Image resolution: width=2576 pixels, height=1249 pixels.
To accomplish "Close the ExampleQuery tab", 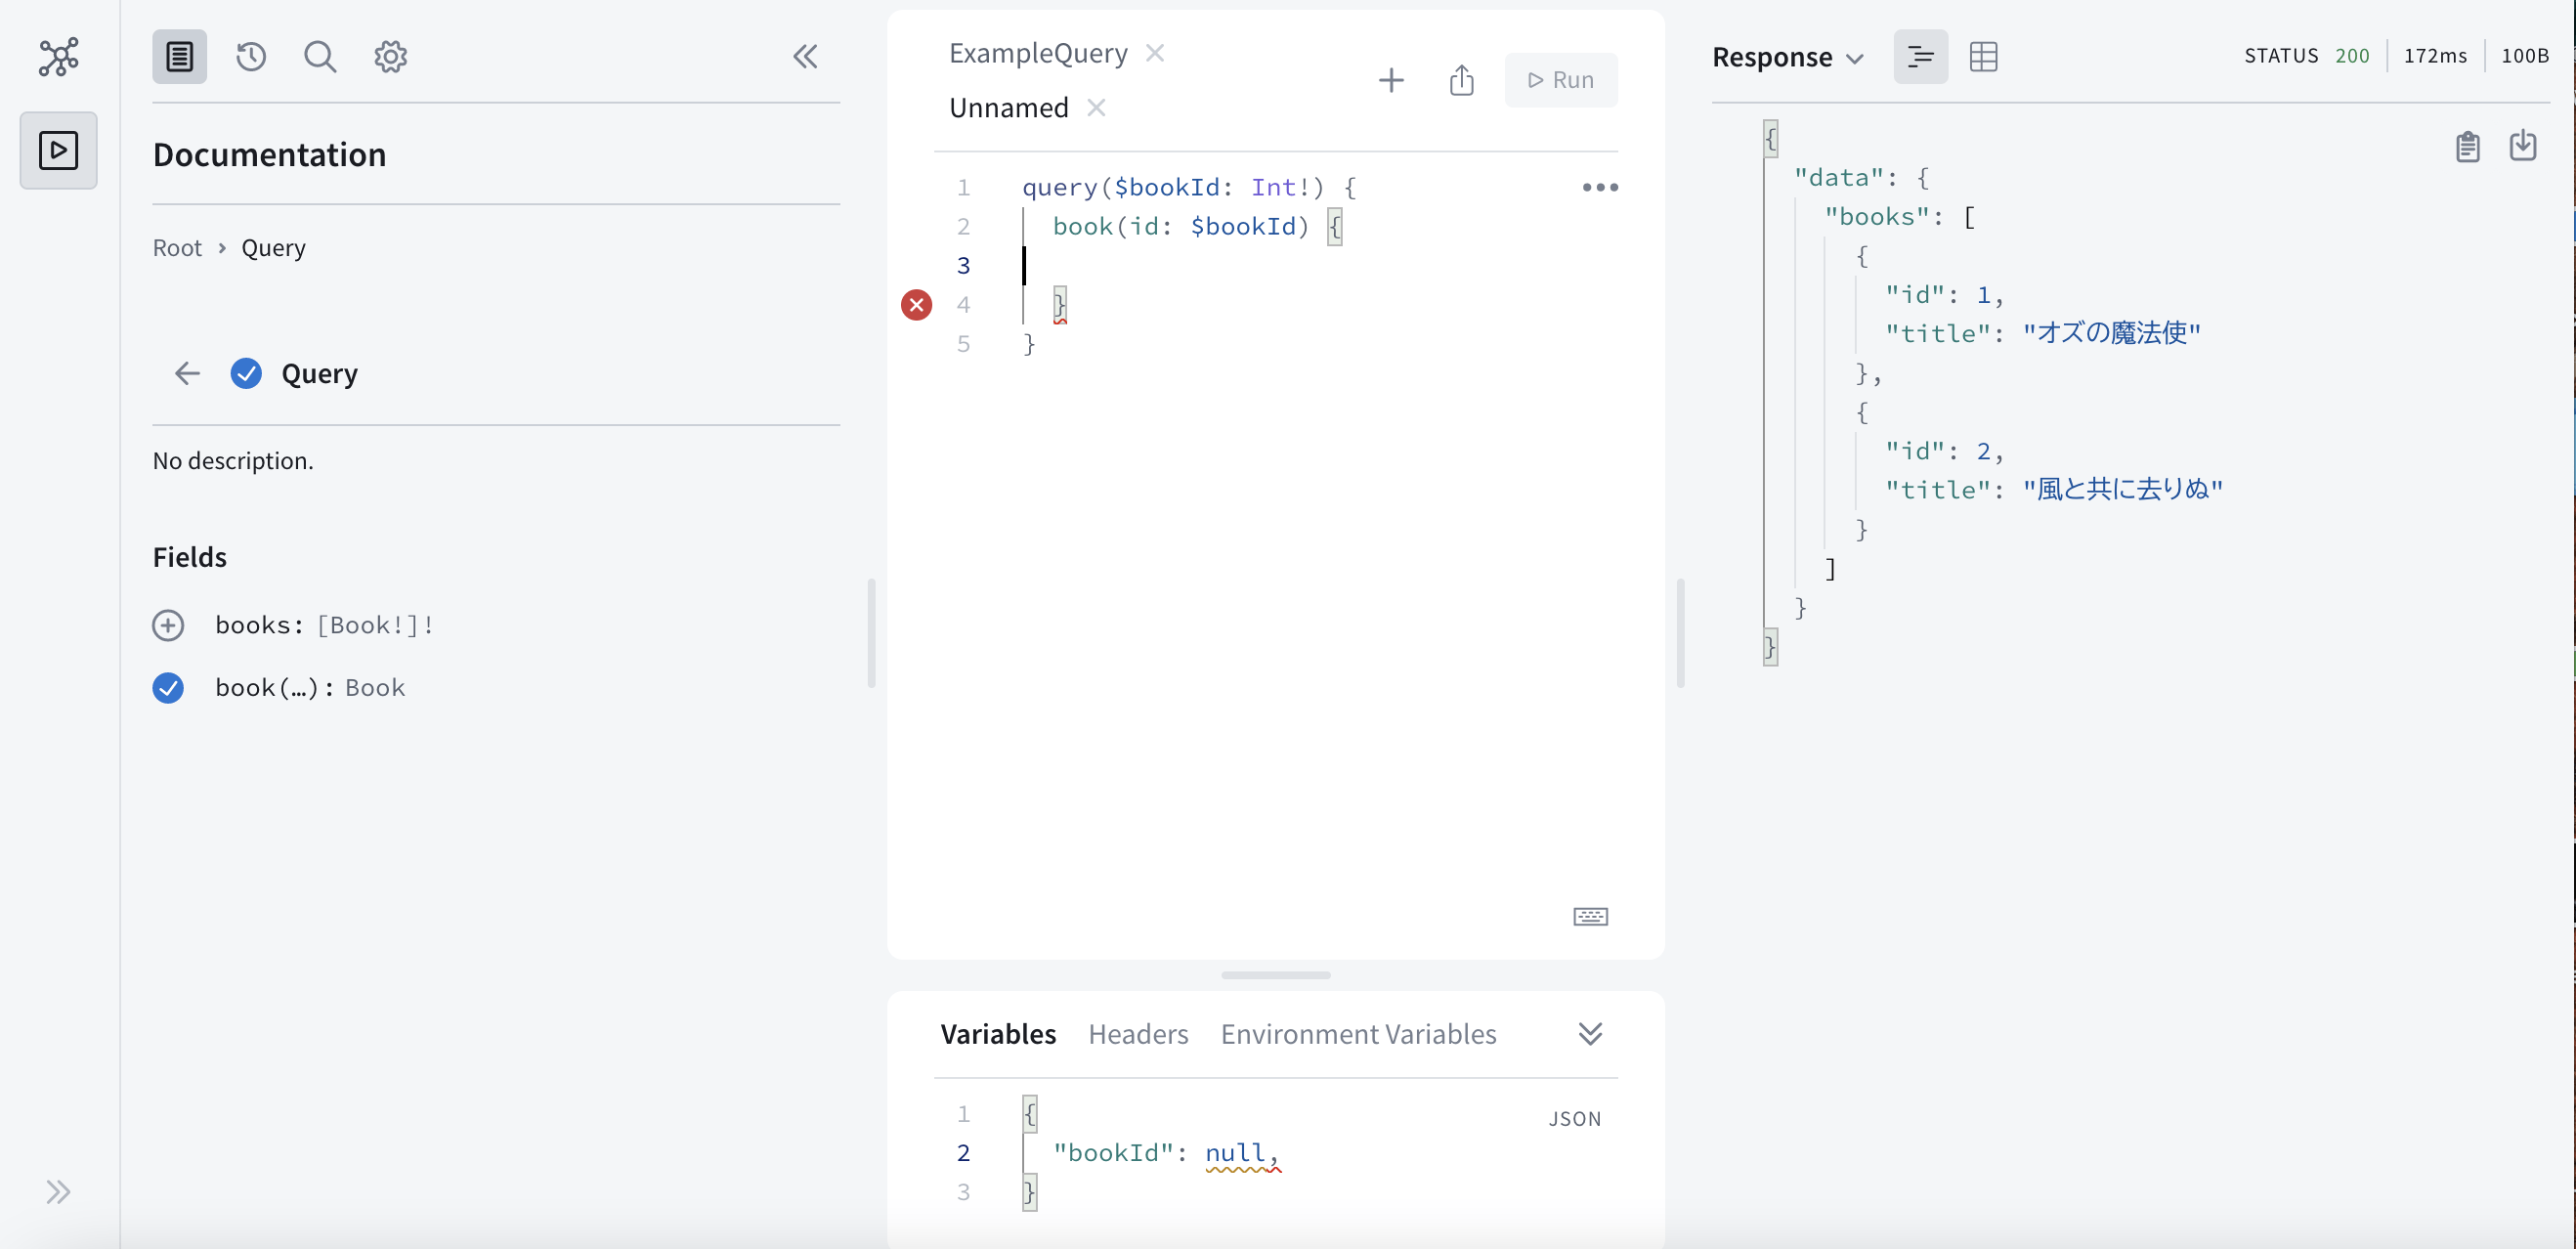I will coord(1155,53).
